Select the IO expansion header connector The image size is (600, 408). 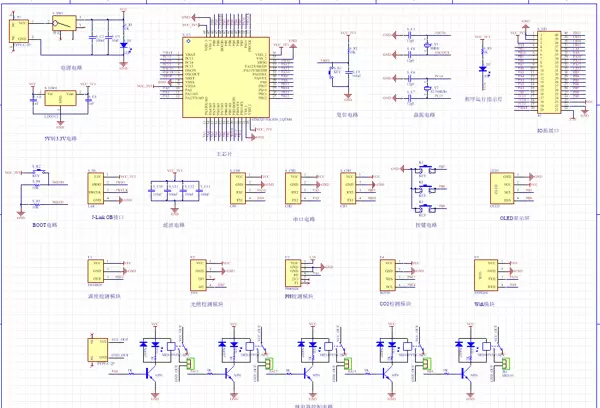point(548,71)
